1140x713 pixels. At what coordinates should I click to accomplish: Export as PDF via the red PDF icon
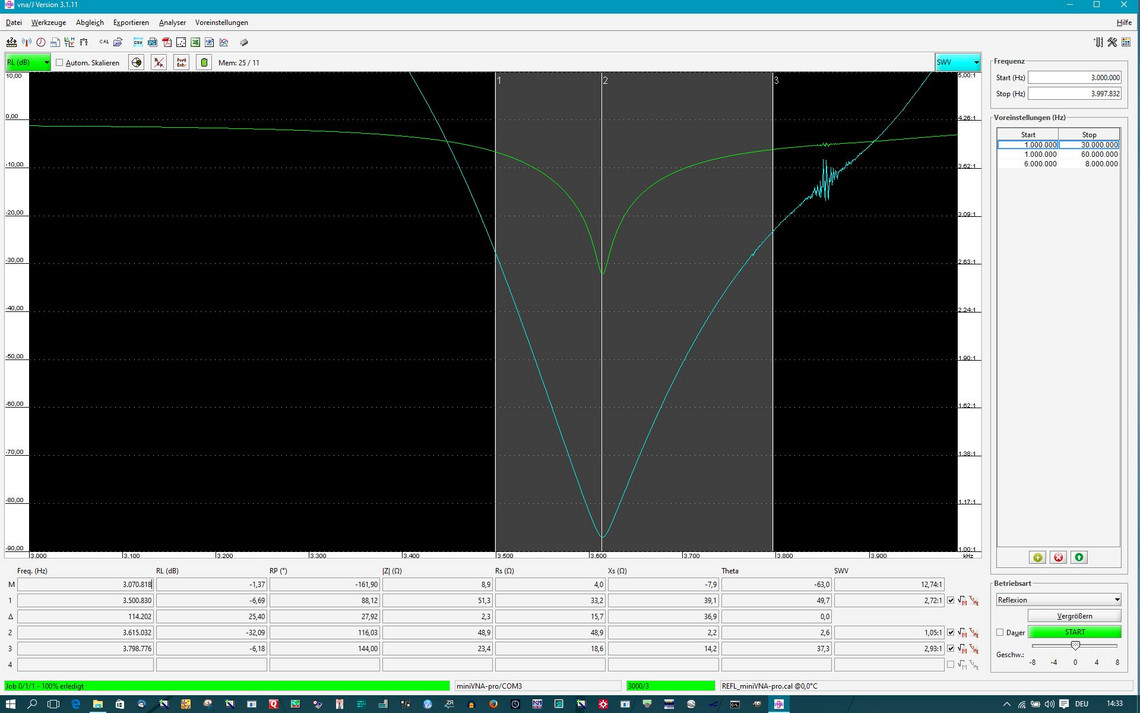coord(167,42)
